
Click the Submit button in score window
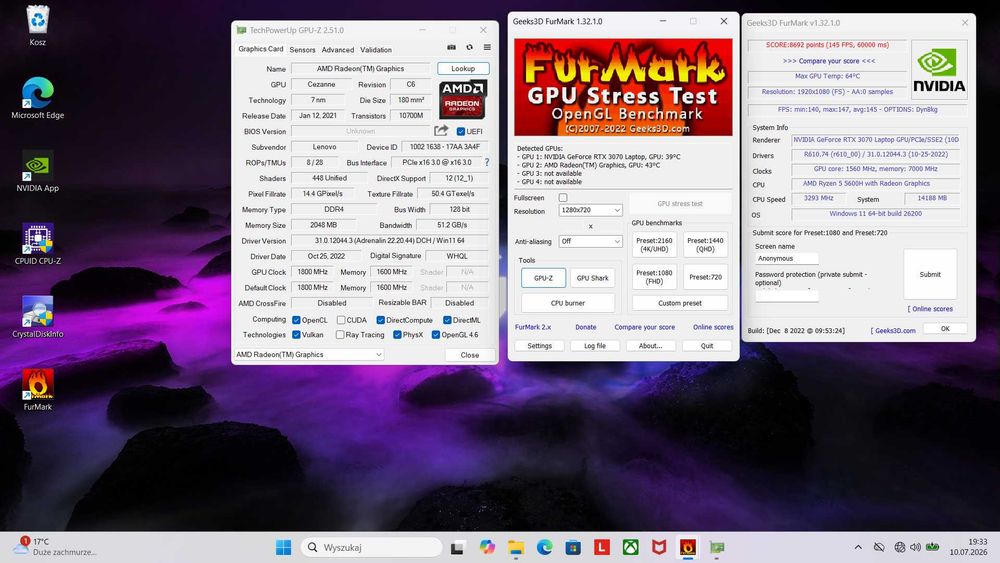[x=930, y=274]
